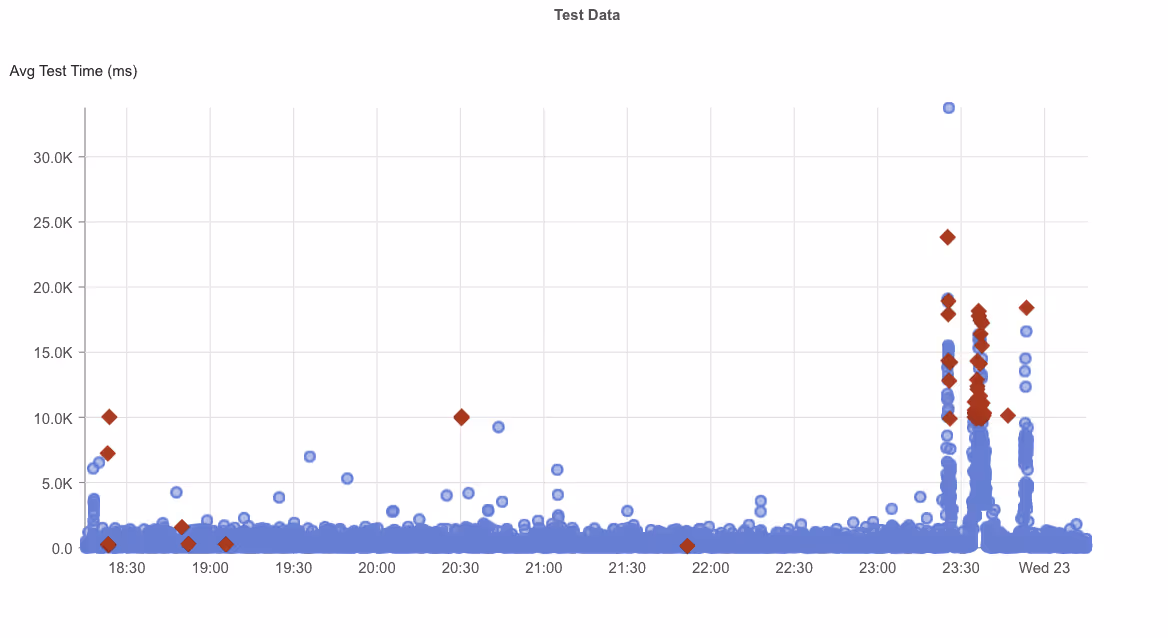Select the blue point near 3.9K after 23:00

[x=920, y=496]
